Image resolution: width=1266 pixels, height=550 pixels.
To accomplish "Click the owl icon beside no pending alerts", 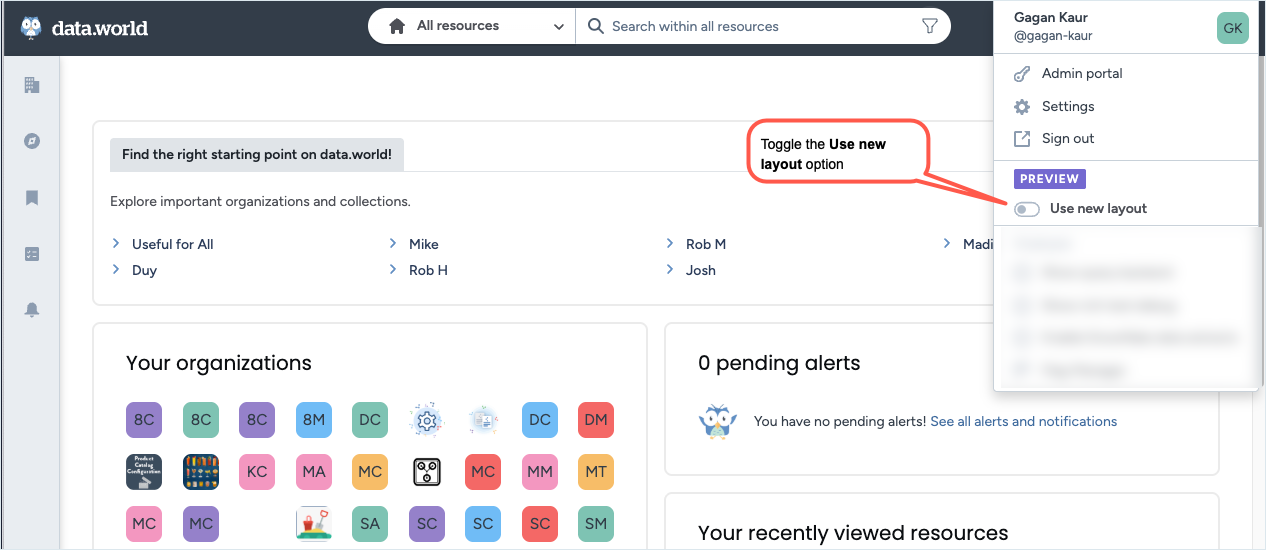I will (x=717, y=421).
